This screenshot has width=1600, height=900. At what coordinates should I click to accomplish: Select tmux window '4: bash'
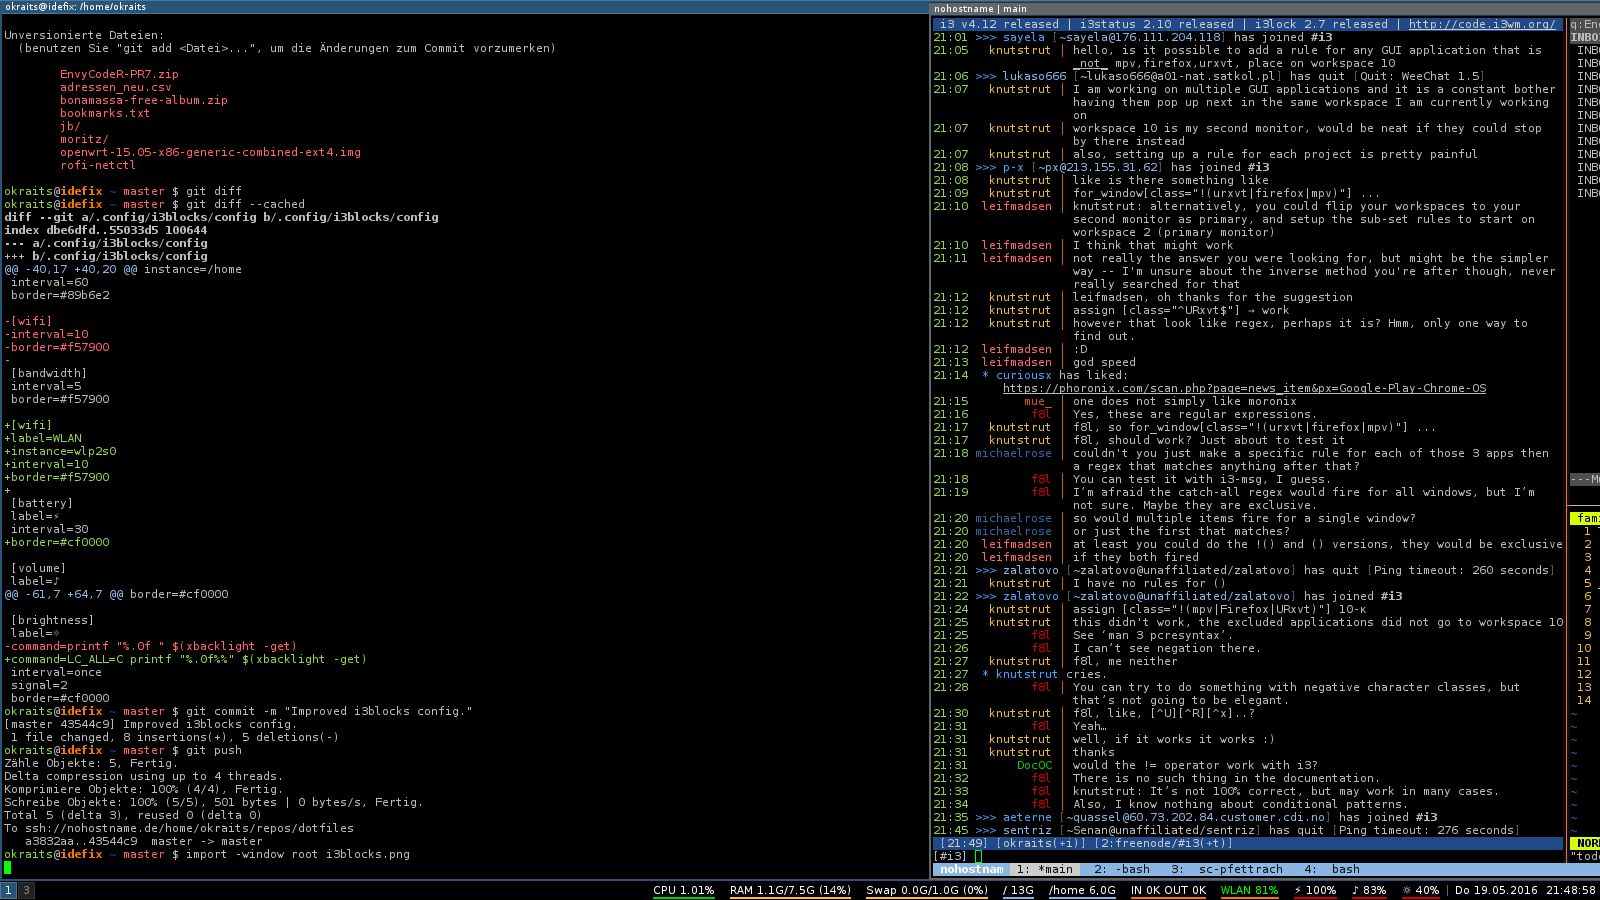tap(1332, 869)
